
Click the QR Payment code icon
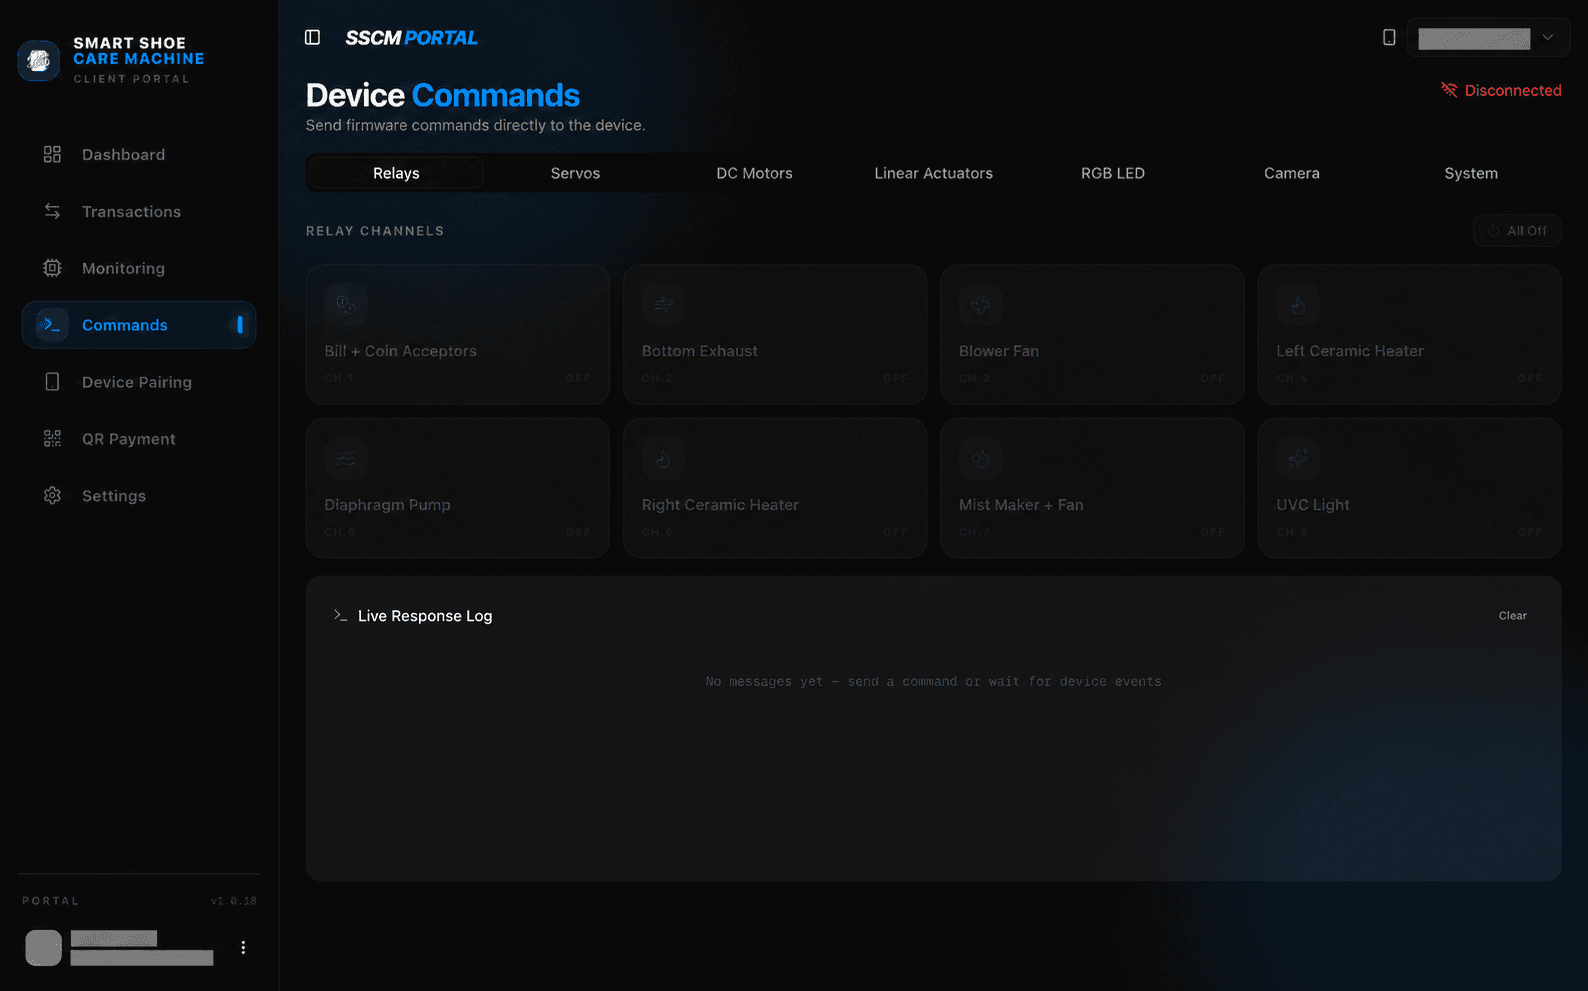click(x=52, y=439)
